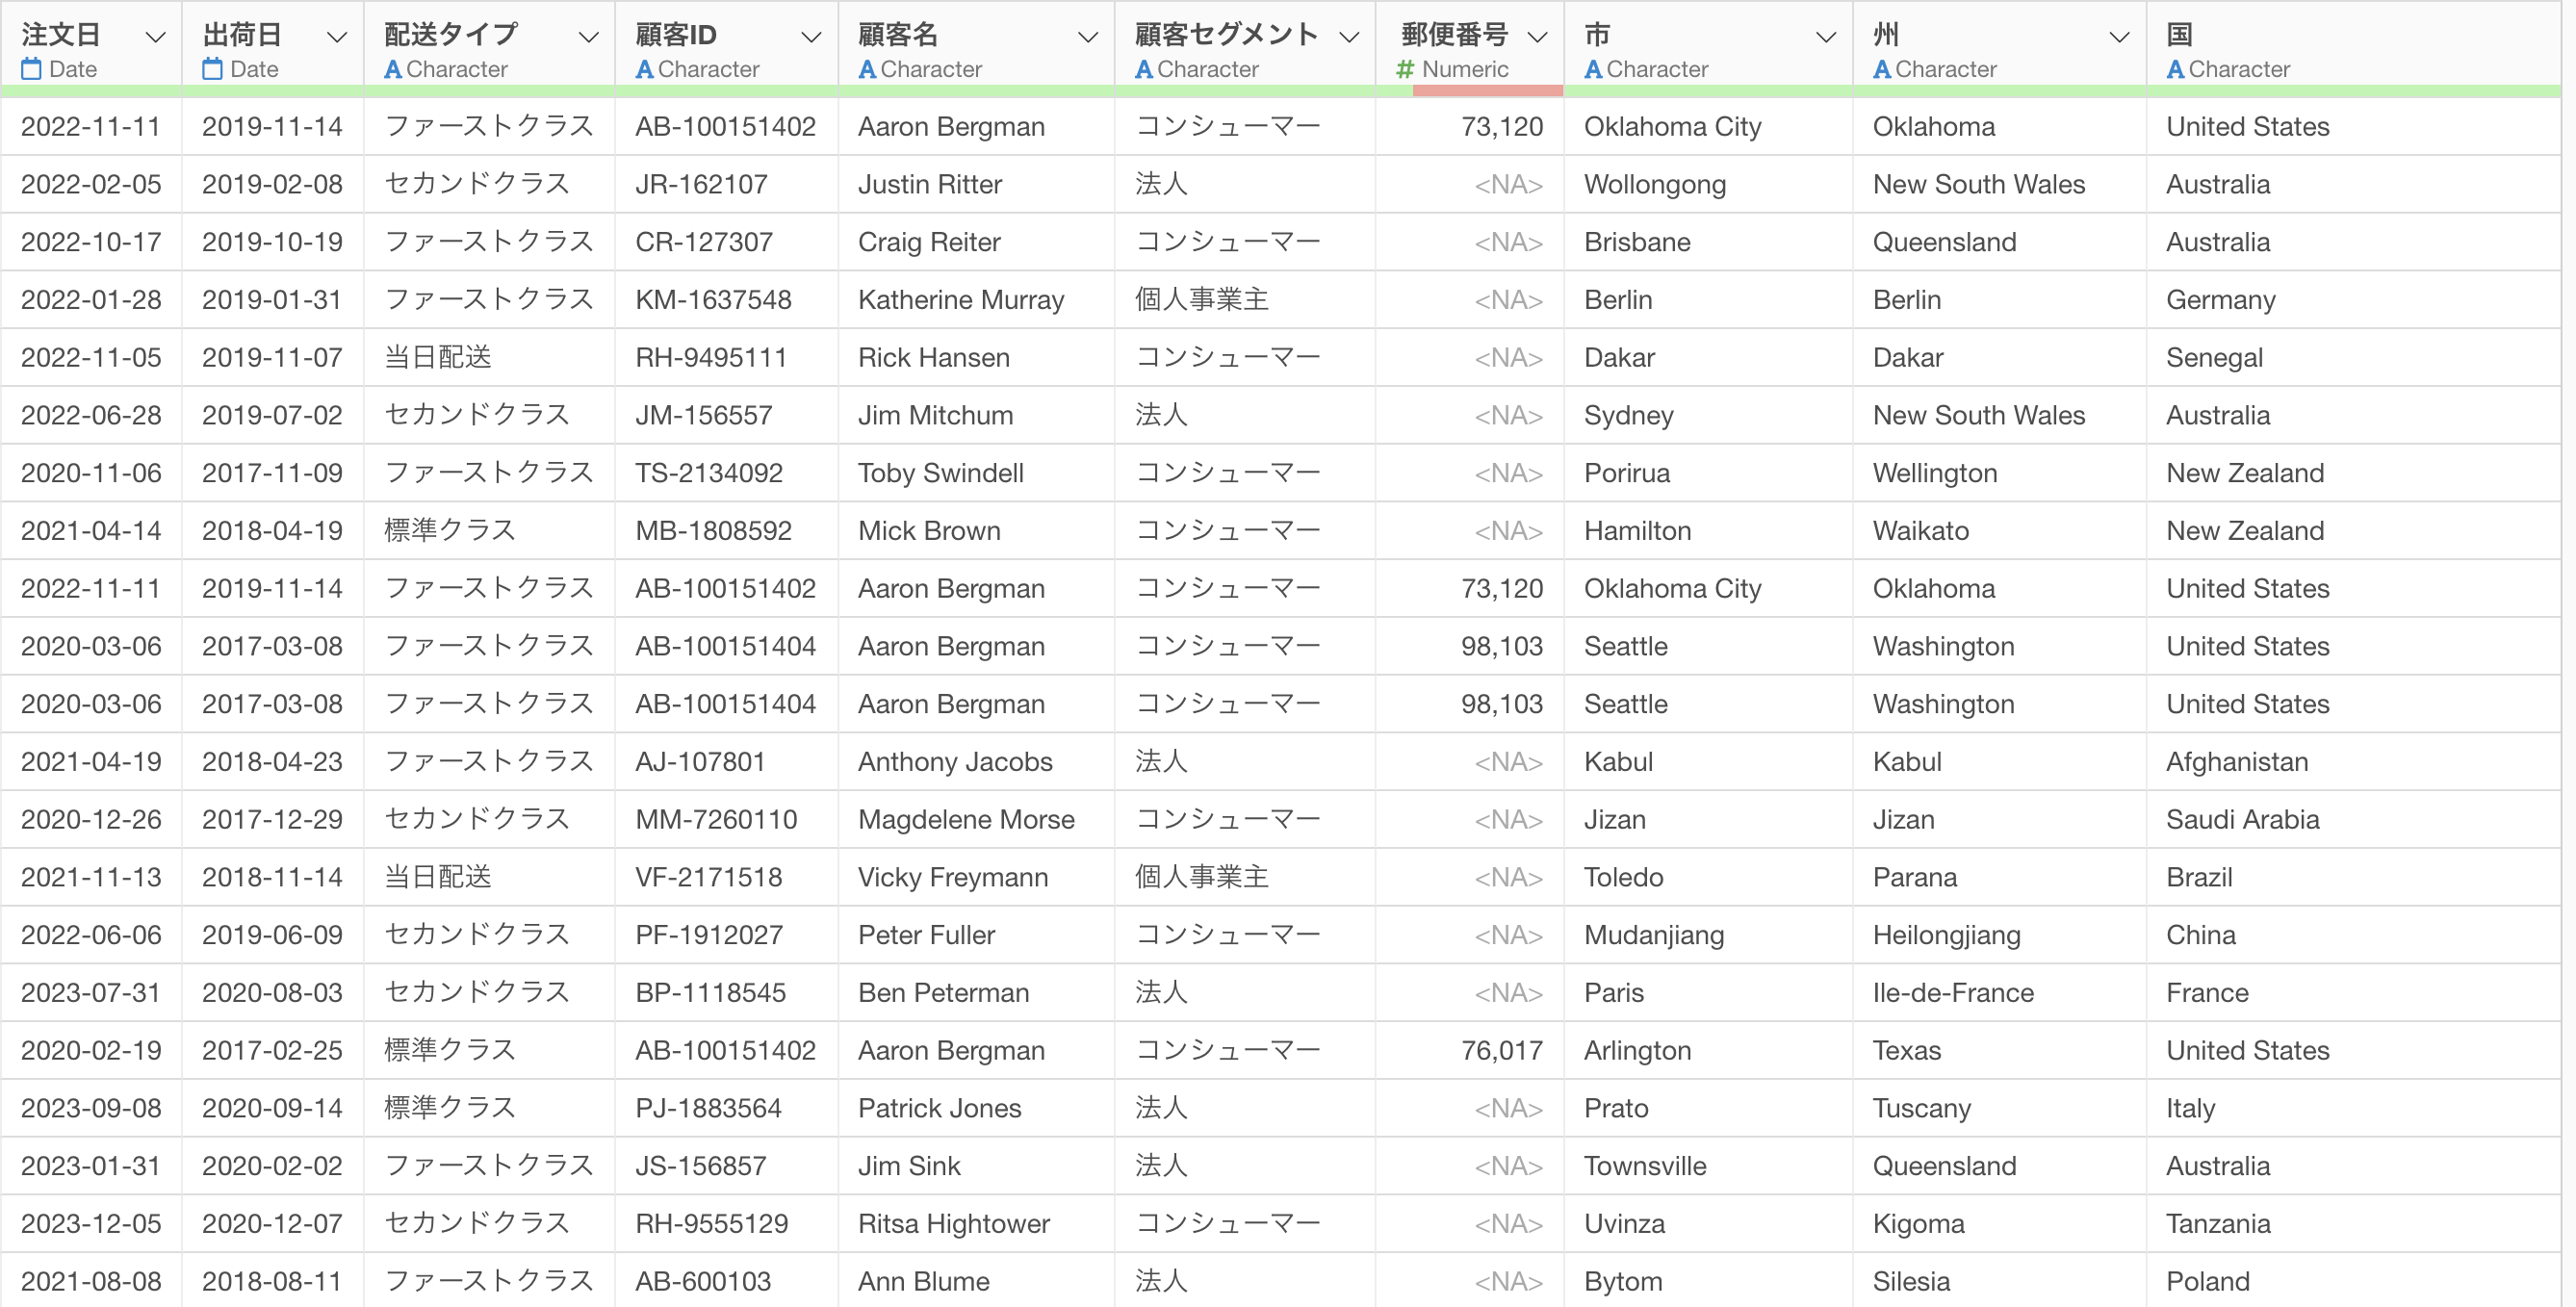This screenshot has width=2576, height=1307.
Task: Click the Character type icon under 国
Action: pos(2175,69)
